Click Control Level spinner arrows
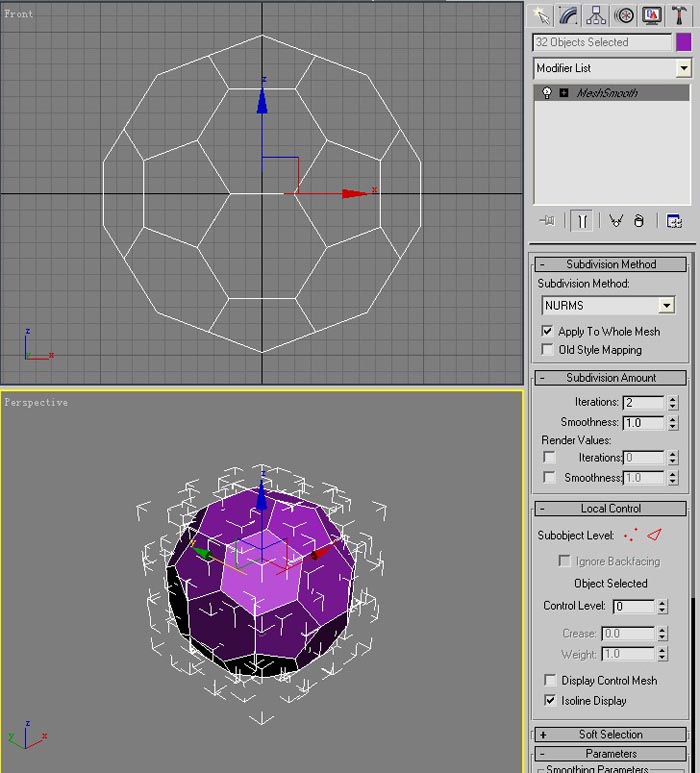The width and height of the screenshot is (700, 773). [x=663, y=606]
